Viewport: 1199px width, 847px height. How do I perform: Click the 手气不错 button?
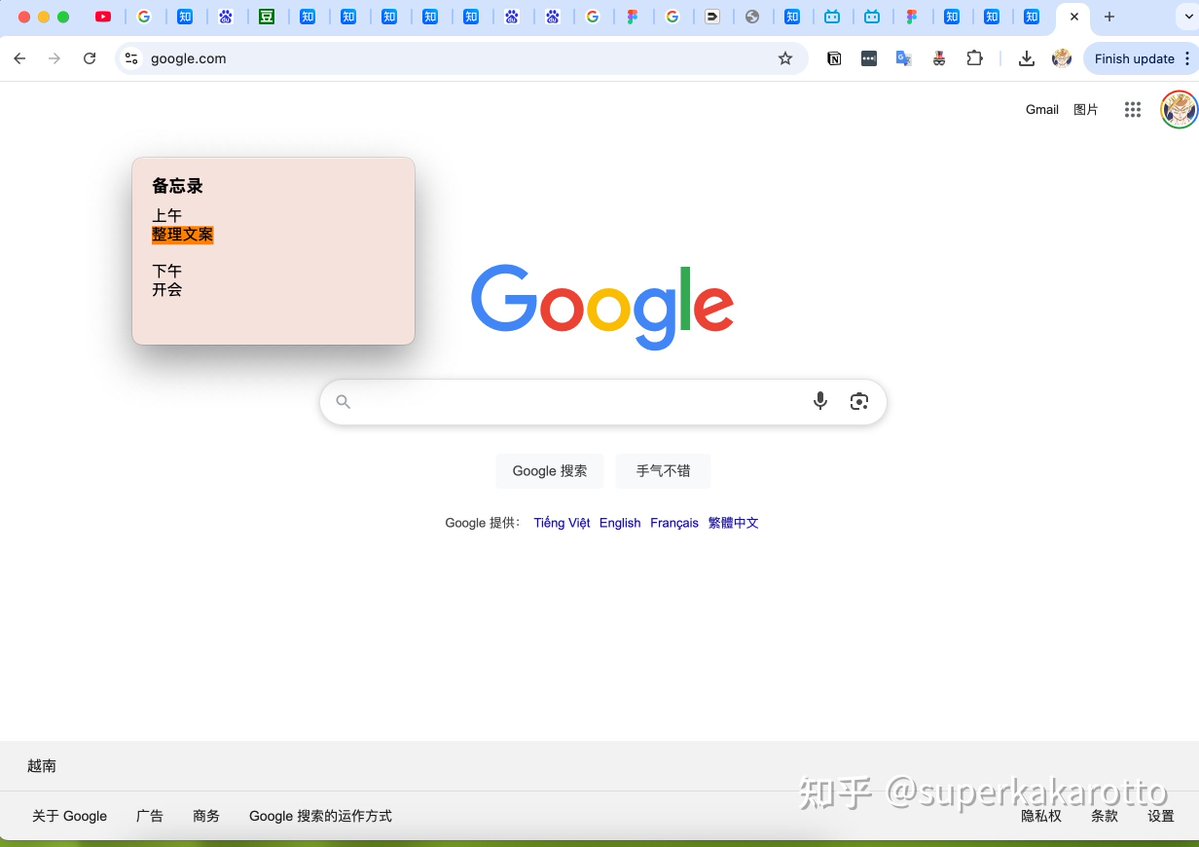click(663, 471)
